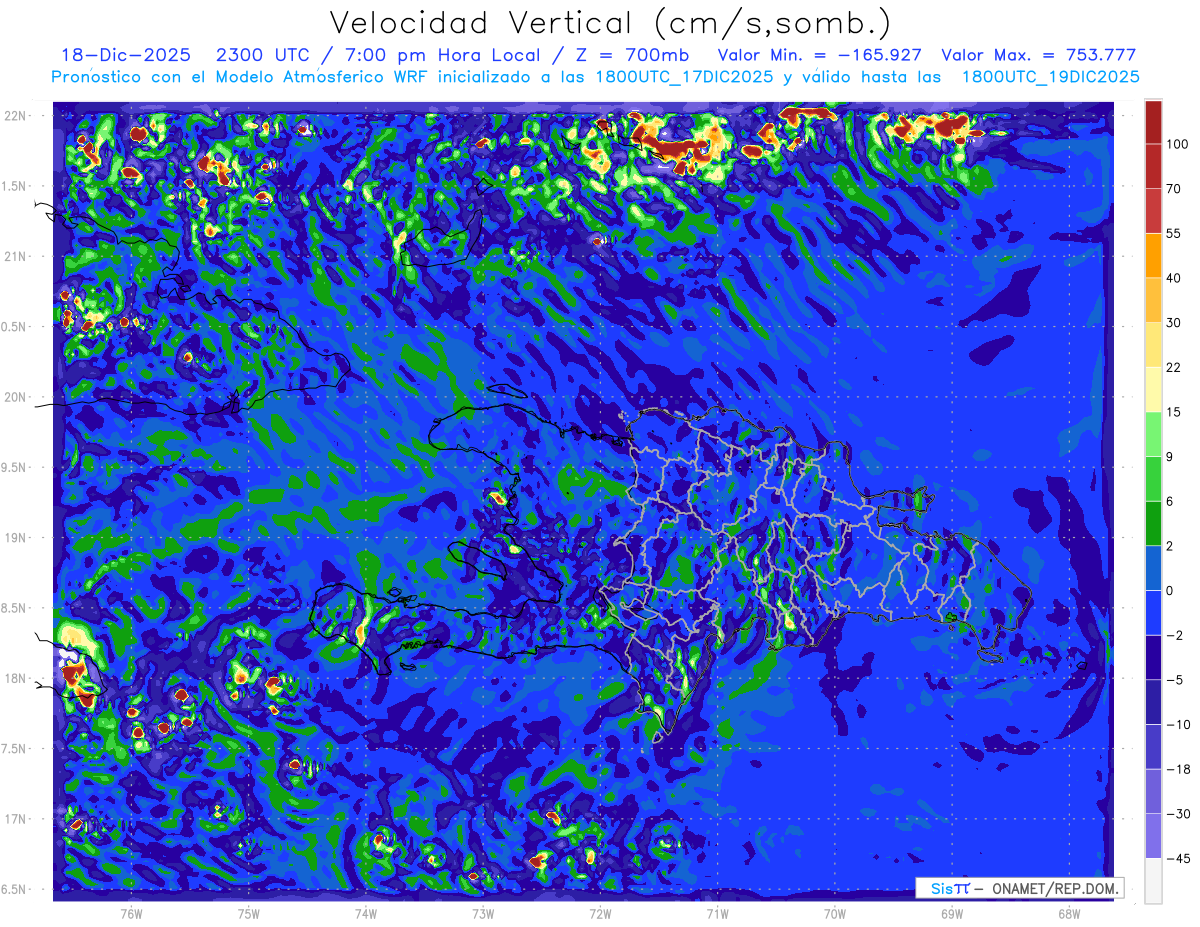
Task: Pick the dark red colorbar band above 100
Action: coord(1153,122)
